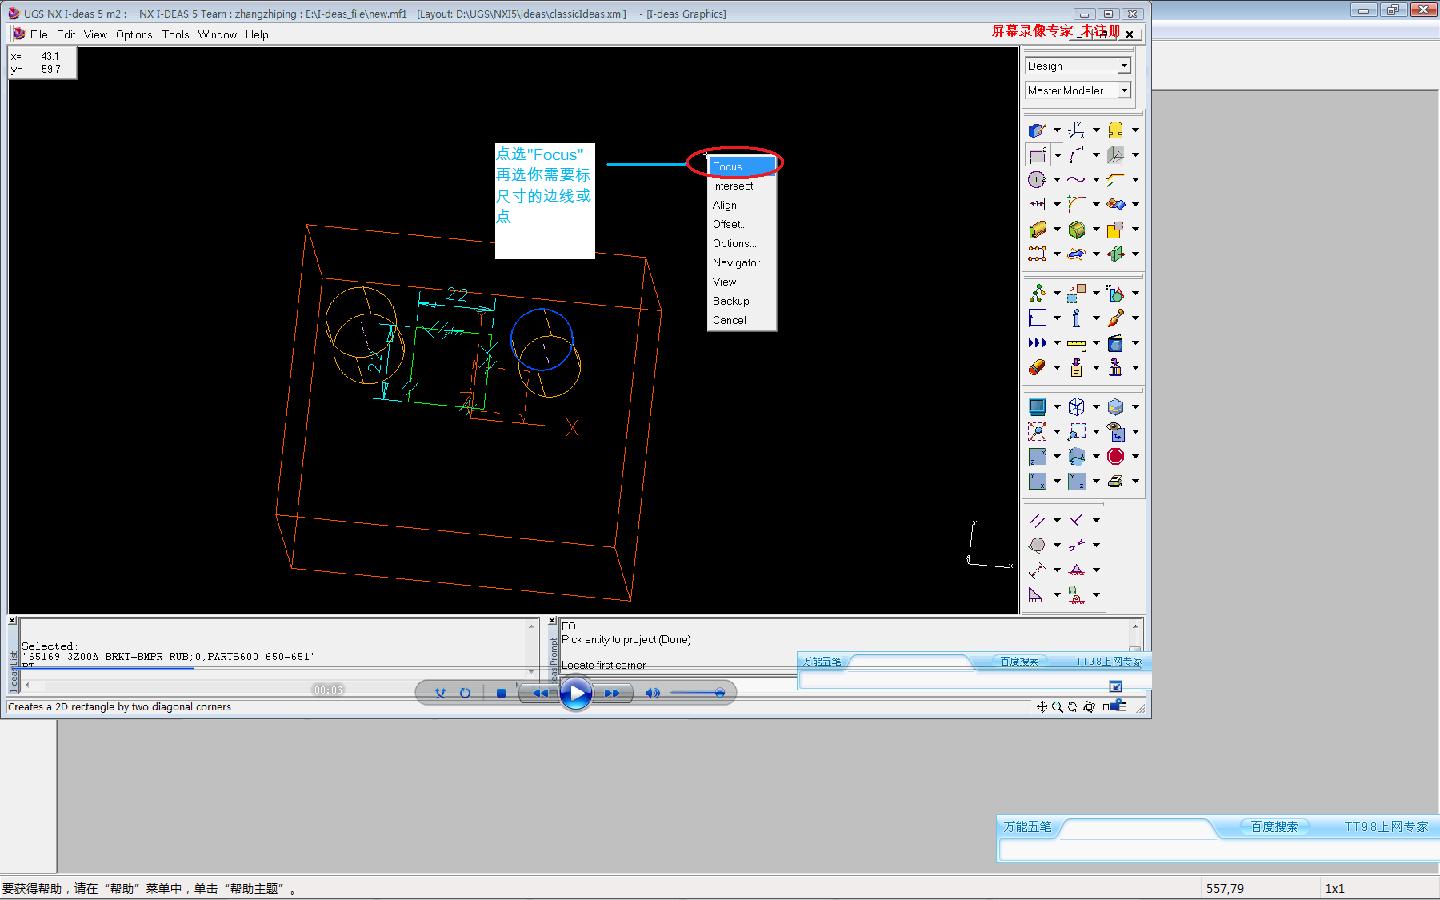
Task: Expand arrow beside the red stop sign
Action: click(x=1135, y=456)
